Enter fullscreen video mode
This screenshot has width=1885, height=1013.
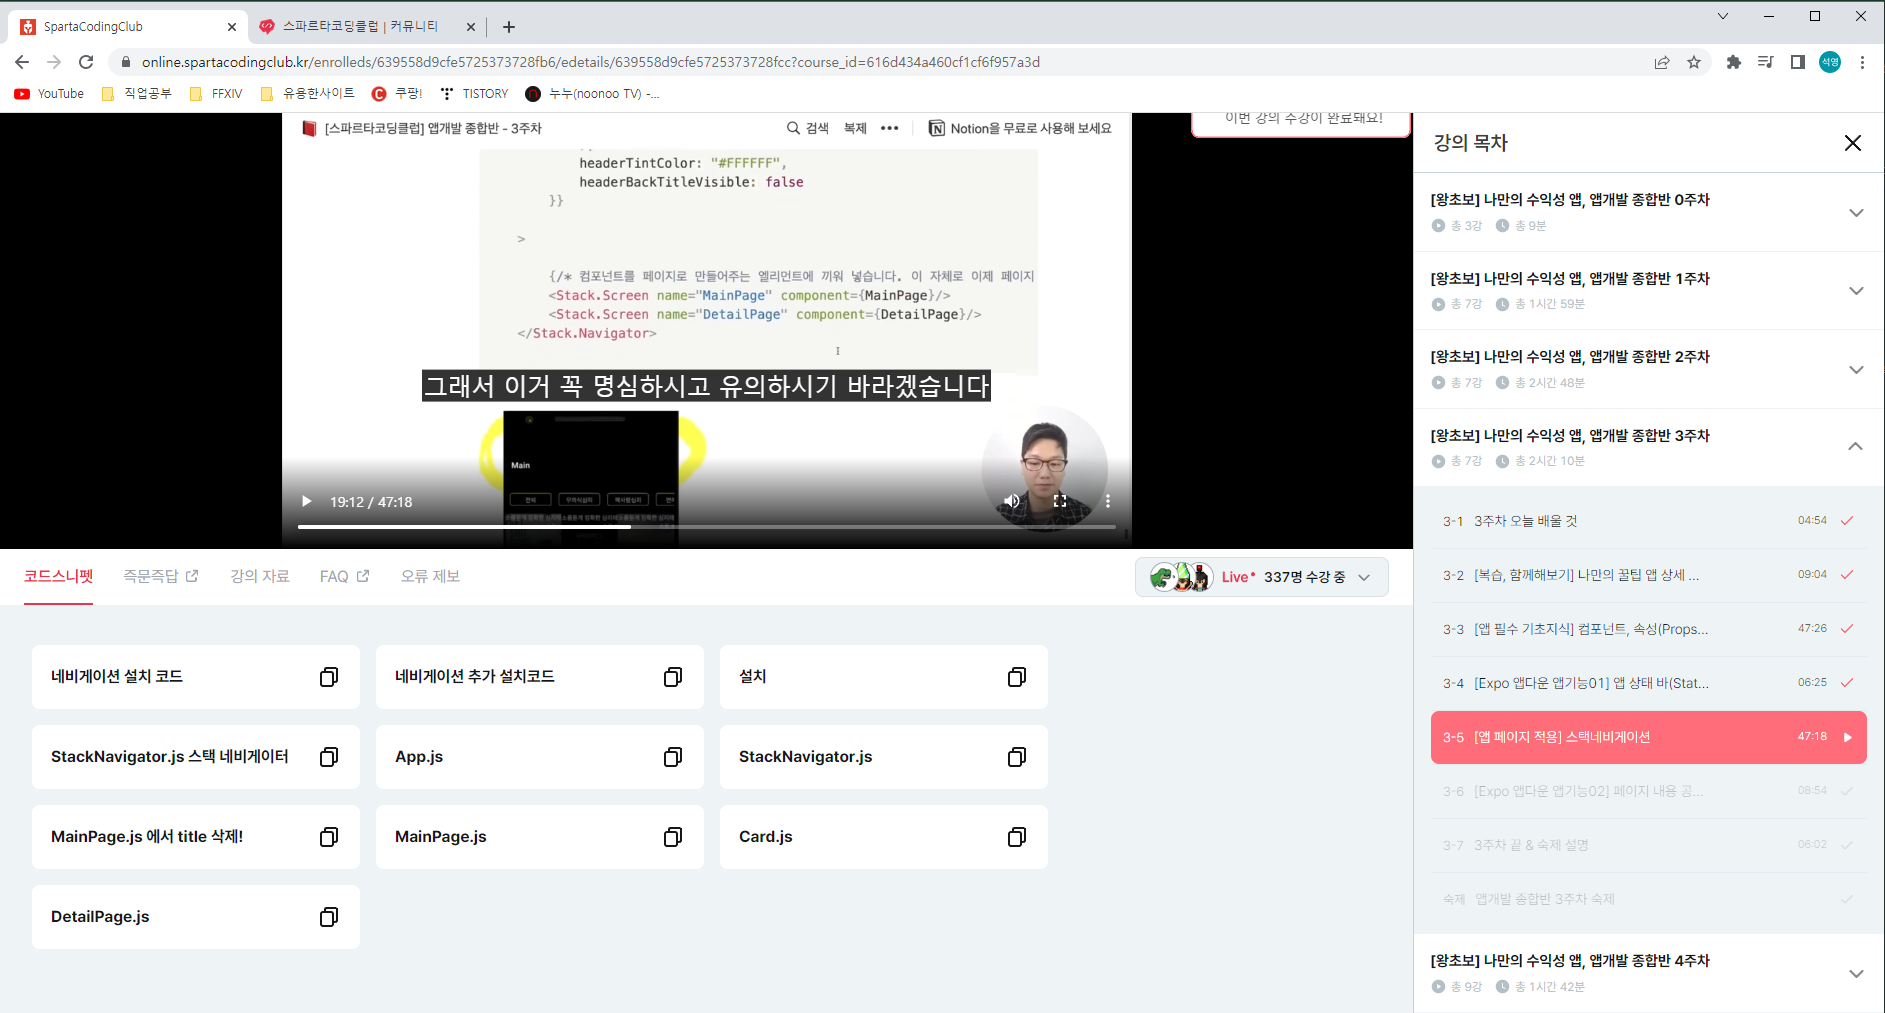coord(1060,501)
